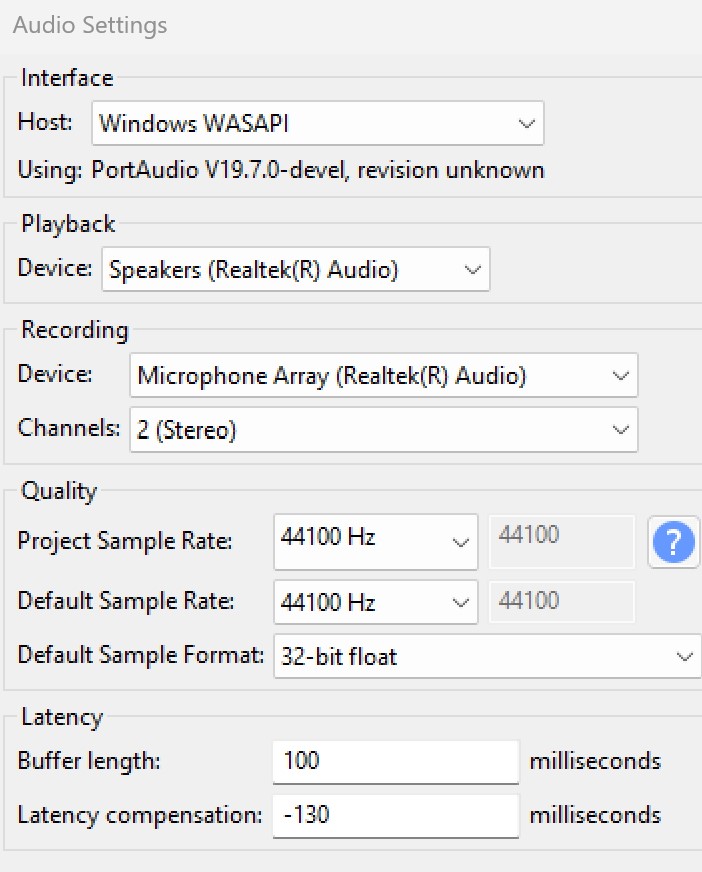Click the Interface group heading
This screenshot has height=872, width=702.
click(67, 78)
